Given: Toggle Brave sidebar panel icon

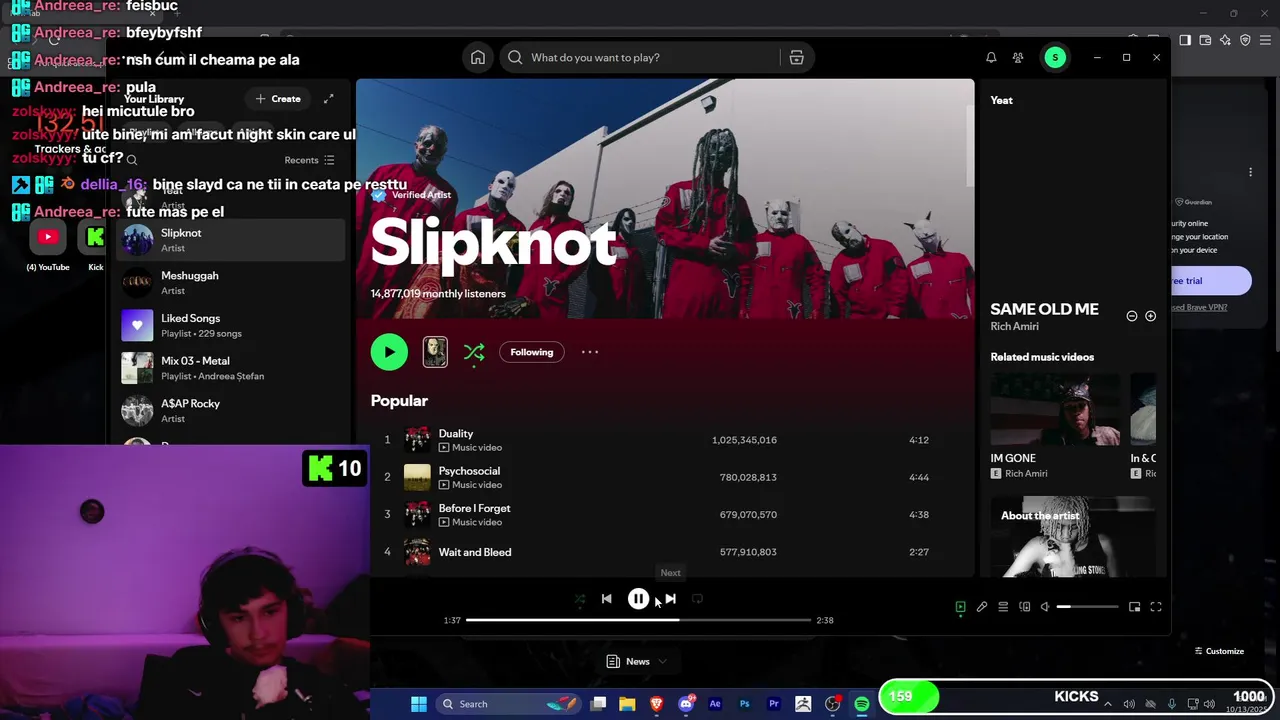Looking at the screenshot, I should [1185, 40].
